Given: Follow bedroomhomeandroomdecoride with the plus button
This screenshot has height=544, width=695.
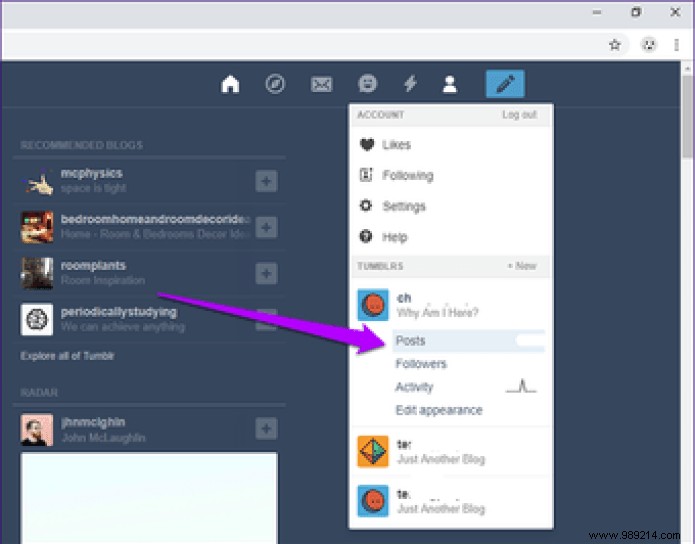Looking at the screenshot, I should coord(266,227).
